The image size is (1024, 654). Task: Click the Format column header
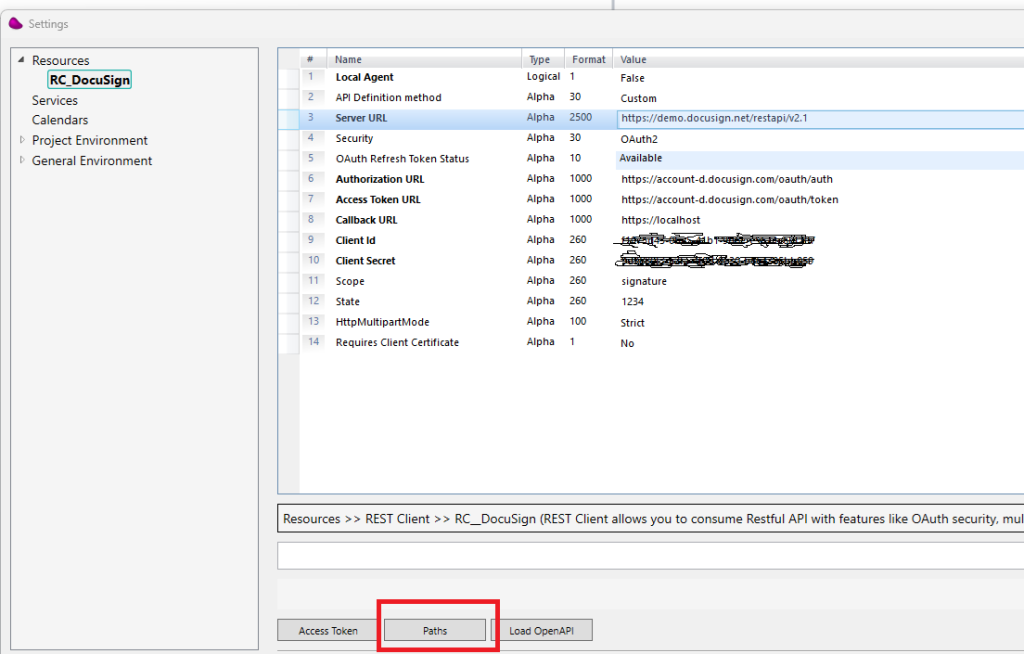point(588,59)
